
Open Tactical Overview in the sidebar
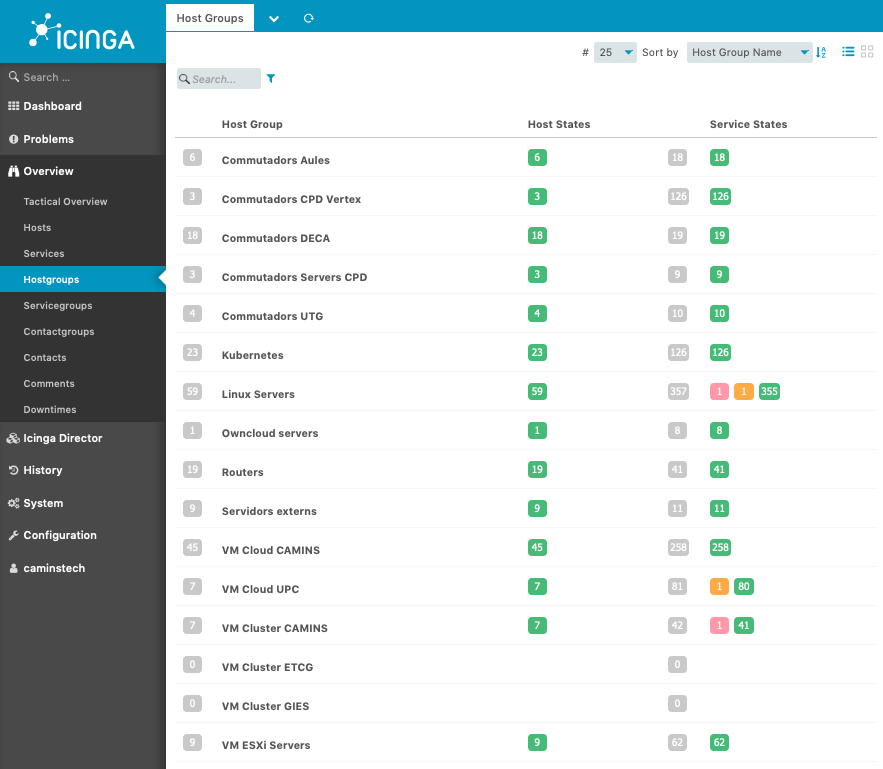(x=65, y=202)
